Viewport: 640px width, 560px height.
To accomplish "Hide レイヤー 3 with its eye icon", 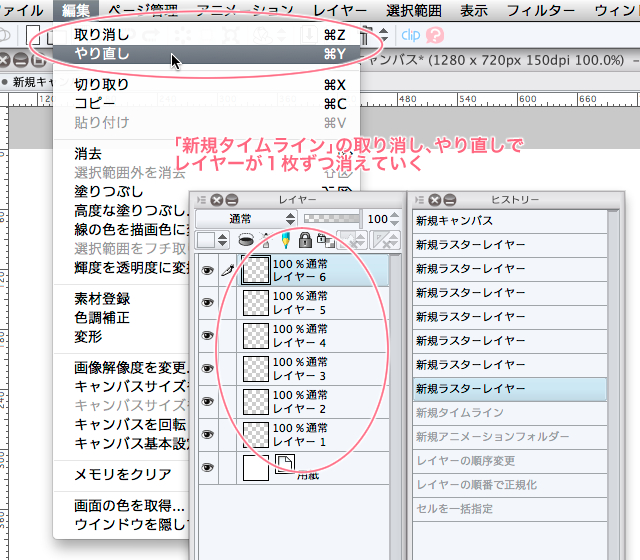I will (x=208, y=369).
